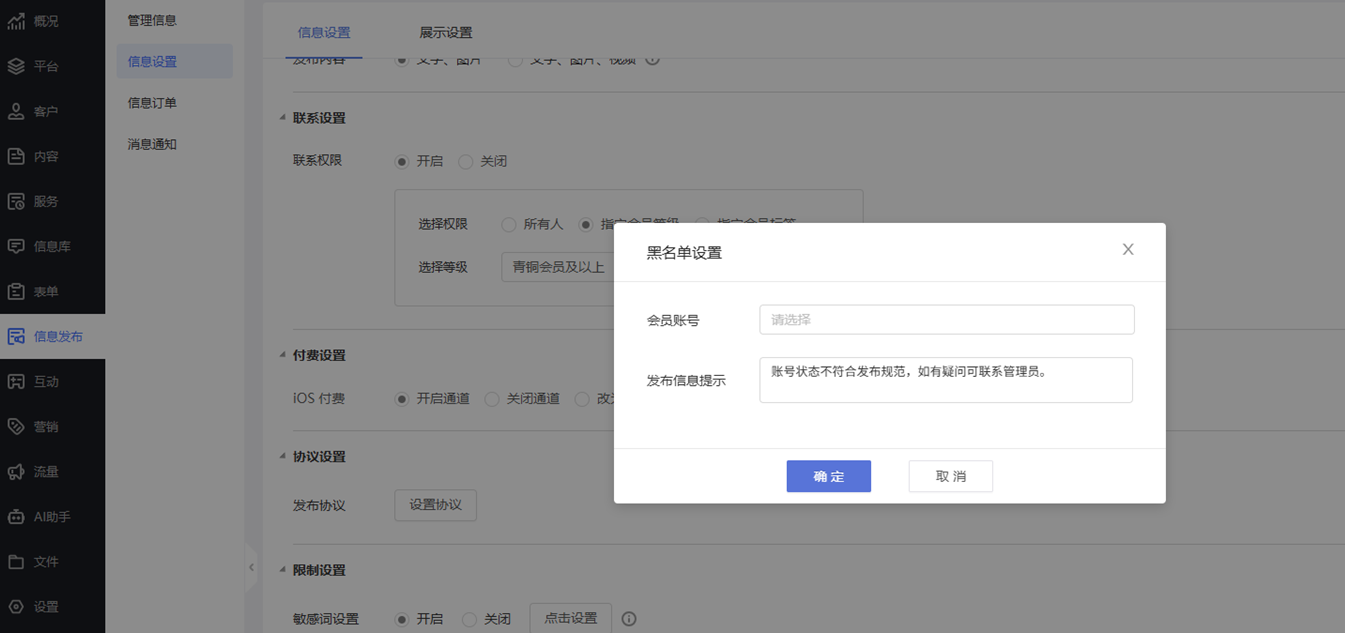This screenshot has width=1345, height=633.
Task: Select the 客户 person icon
Action: 16,111
